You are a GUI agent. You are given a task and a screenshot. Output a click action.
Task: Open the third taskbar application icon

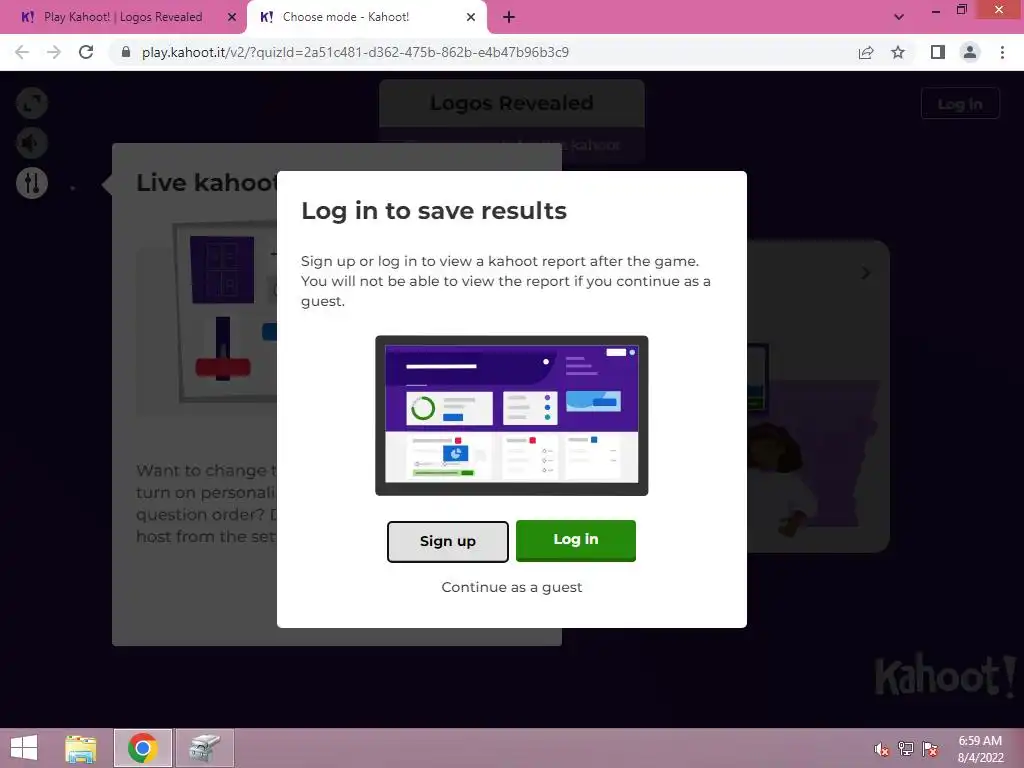pyautogui.click(x=205, y=748)
